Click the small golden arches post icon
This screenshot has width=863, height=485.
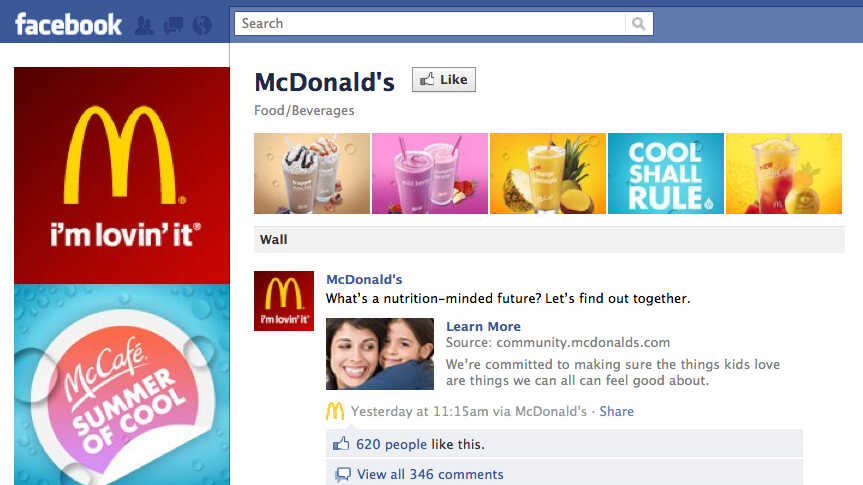(335, 411)
